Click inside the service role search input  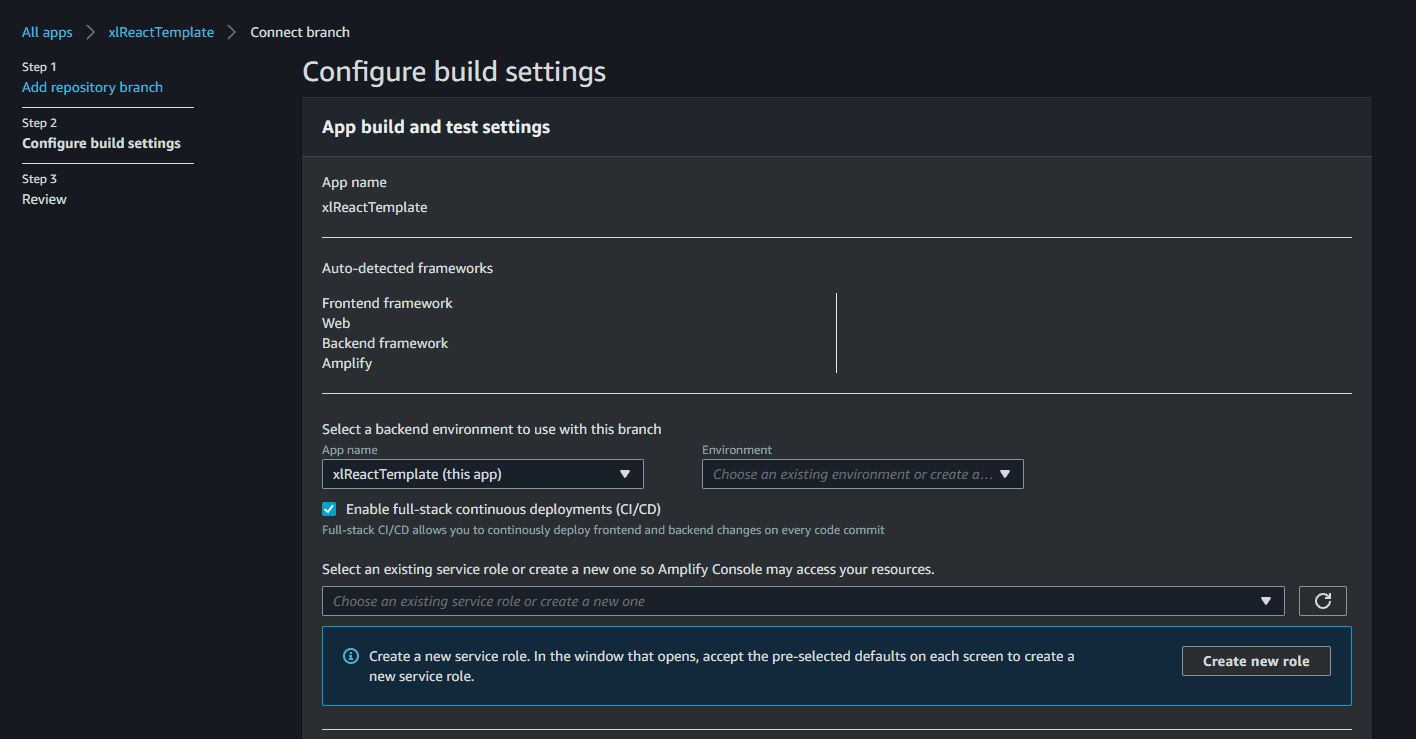point(700,600)
